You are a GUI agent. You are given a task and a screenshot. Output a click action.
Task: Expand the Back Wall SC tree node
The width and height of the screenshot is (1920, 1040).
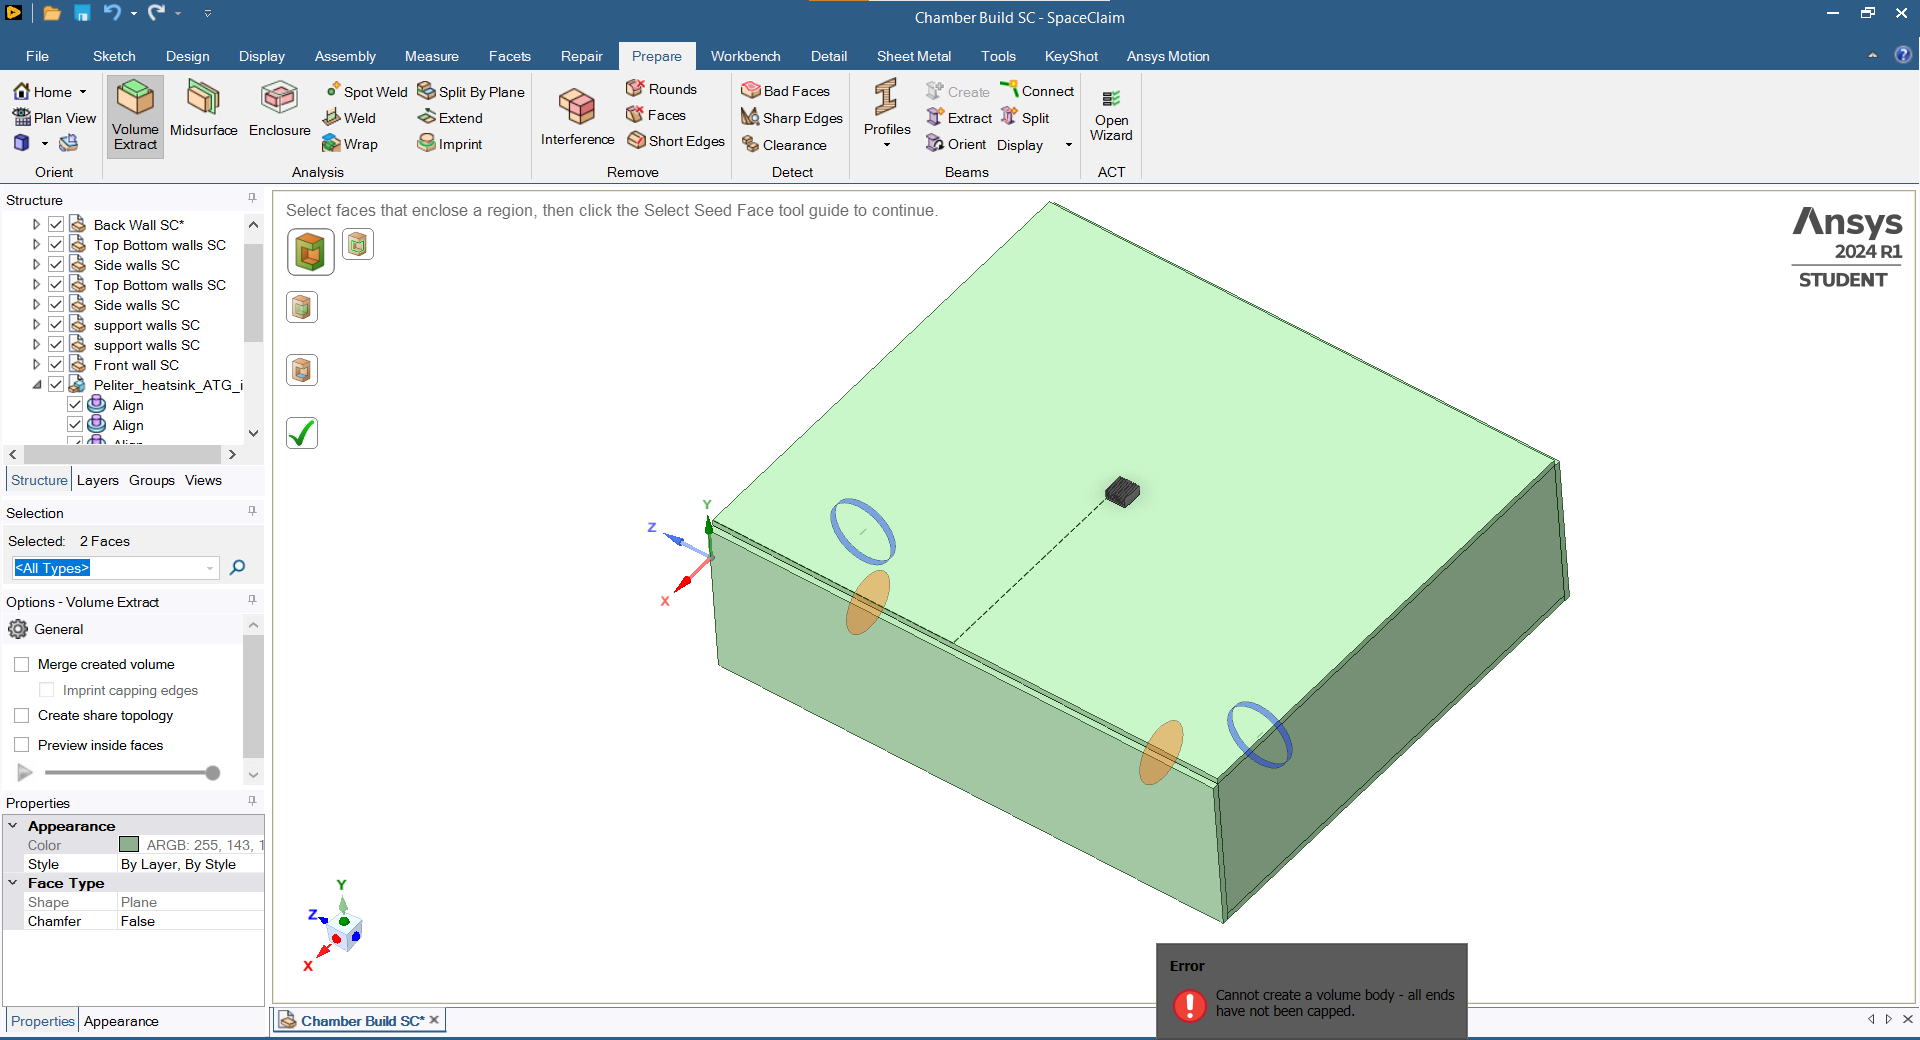click(37, 225)
